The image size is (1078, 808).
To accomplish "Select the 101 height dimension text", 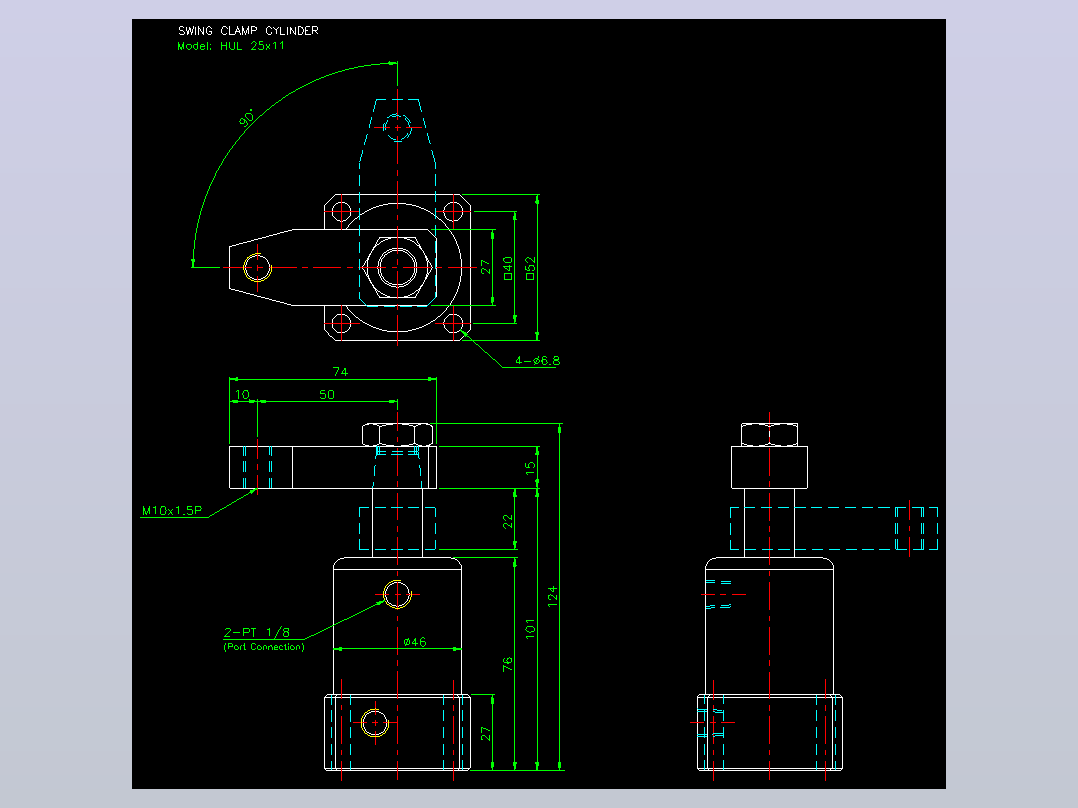I will click(x=529, y=629).
